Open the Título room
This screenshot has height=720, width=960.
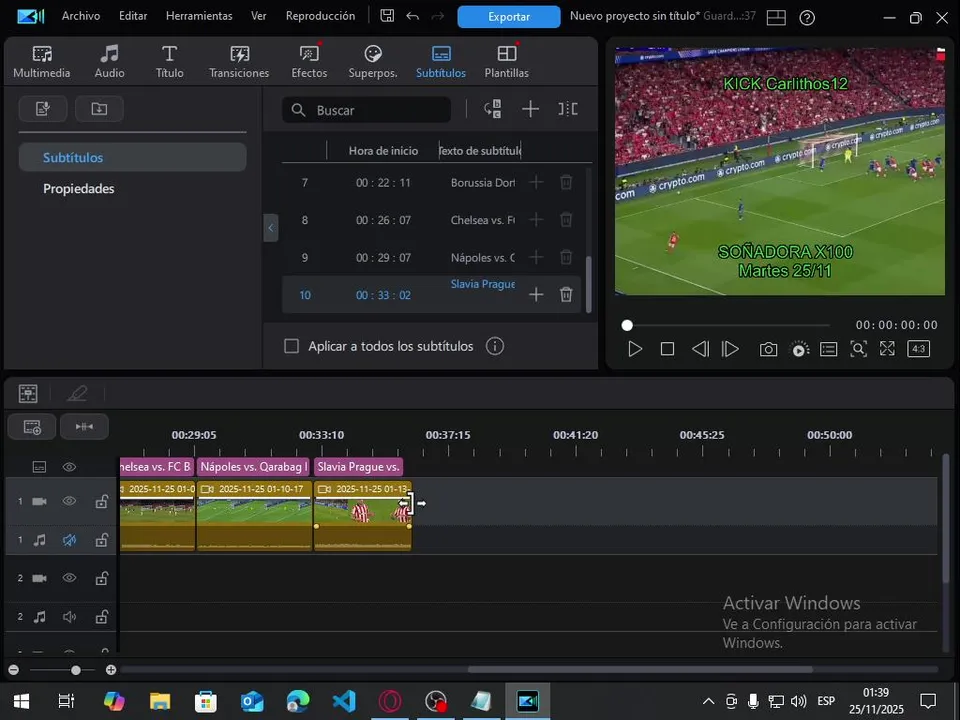[170, 62]
